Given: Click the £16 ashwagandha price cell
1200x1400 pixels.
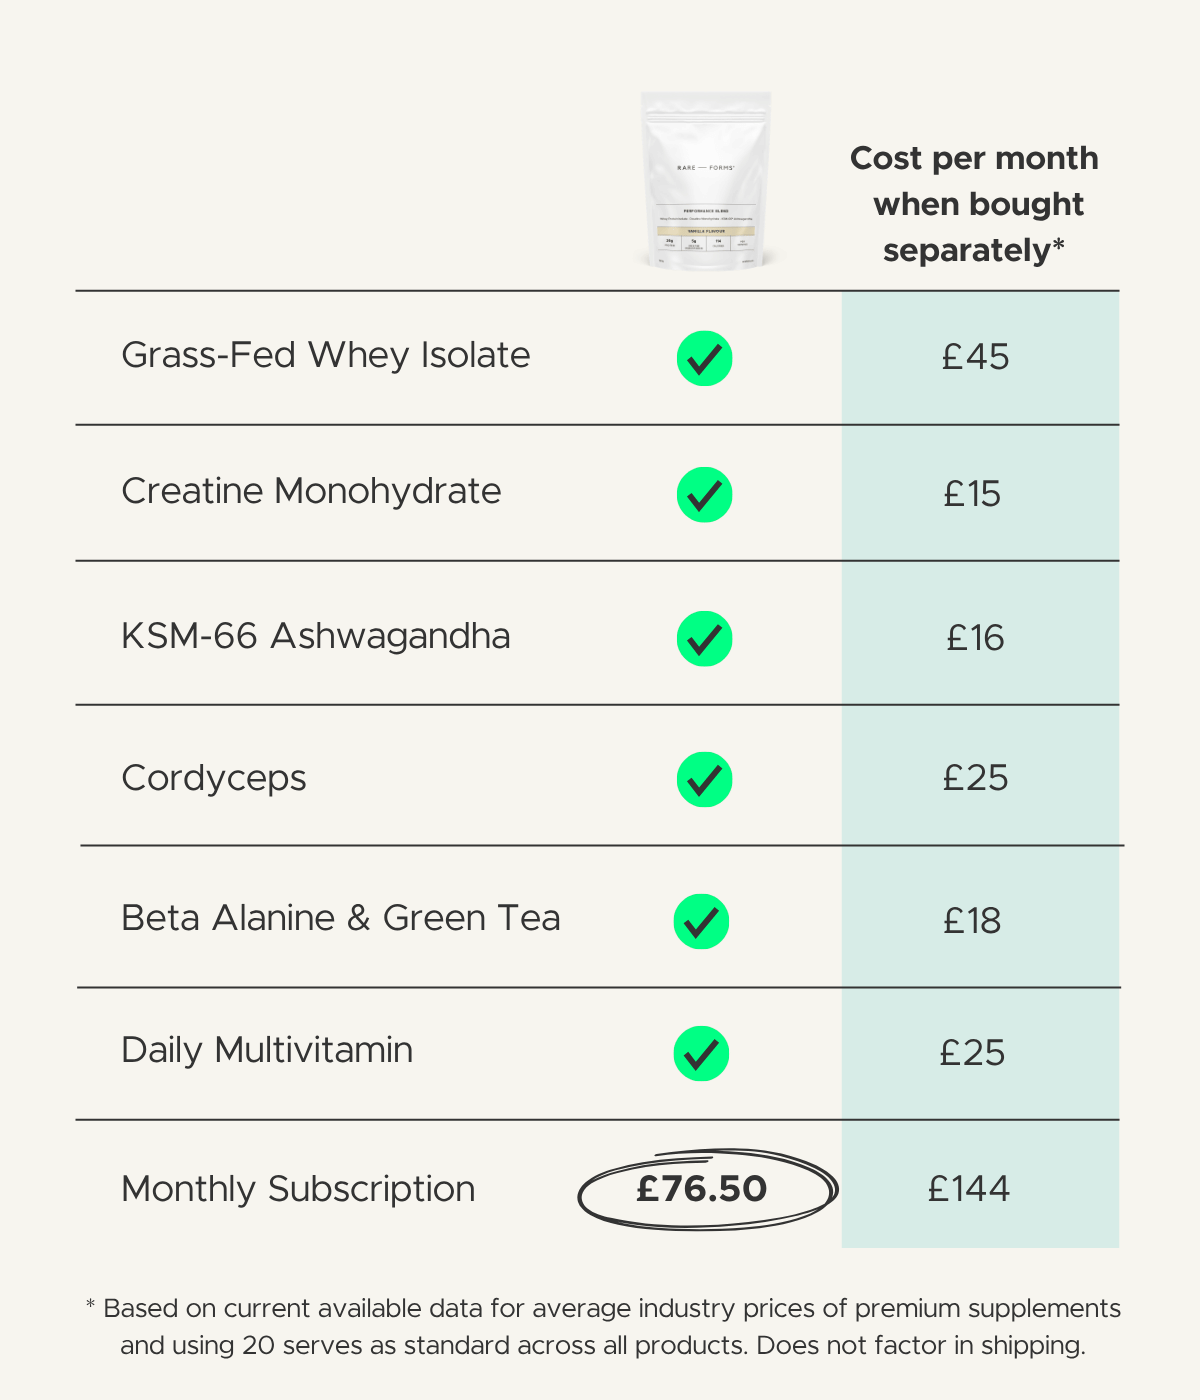Looking at the screenshot, I should coord(980,633).
